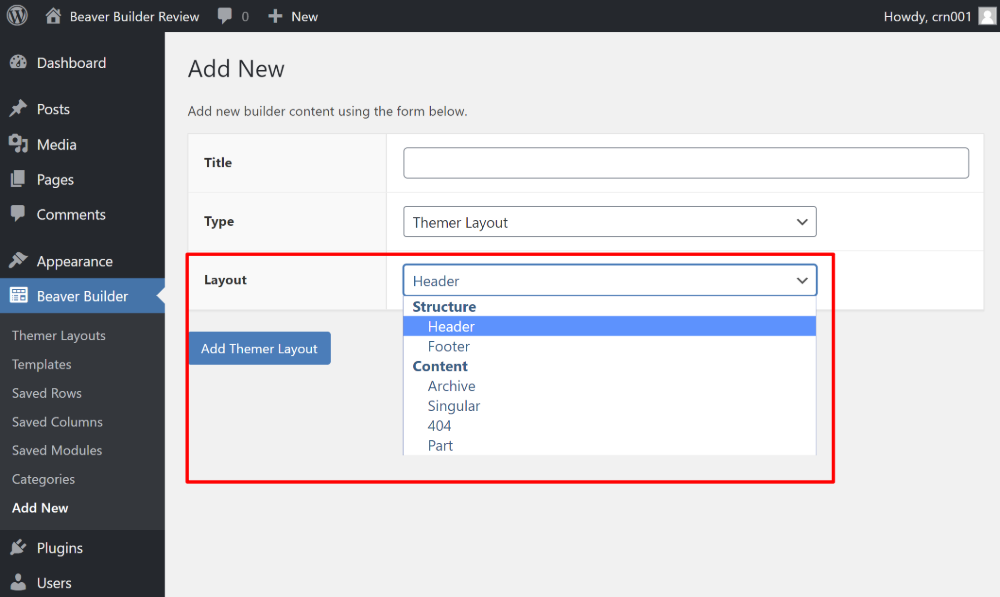Open the user avatar in admin bar

[x=987, y=16]
